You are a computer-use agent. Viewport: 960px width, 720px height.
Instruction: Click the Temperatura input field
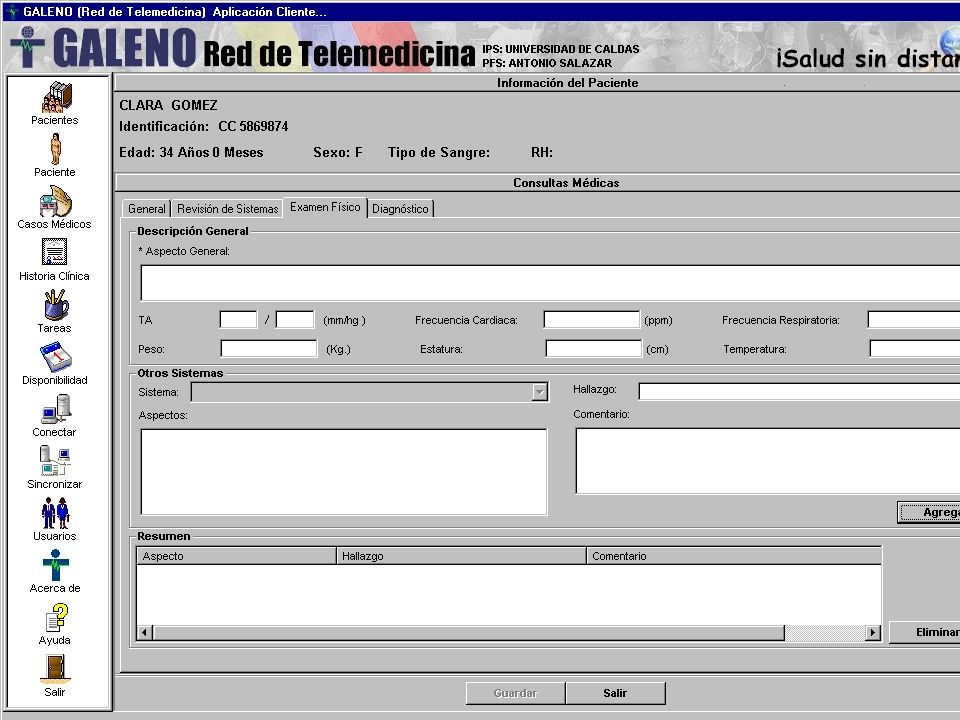[915, 349]
